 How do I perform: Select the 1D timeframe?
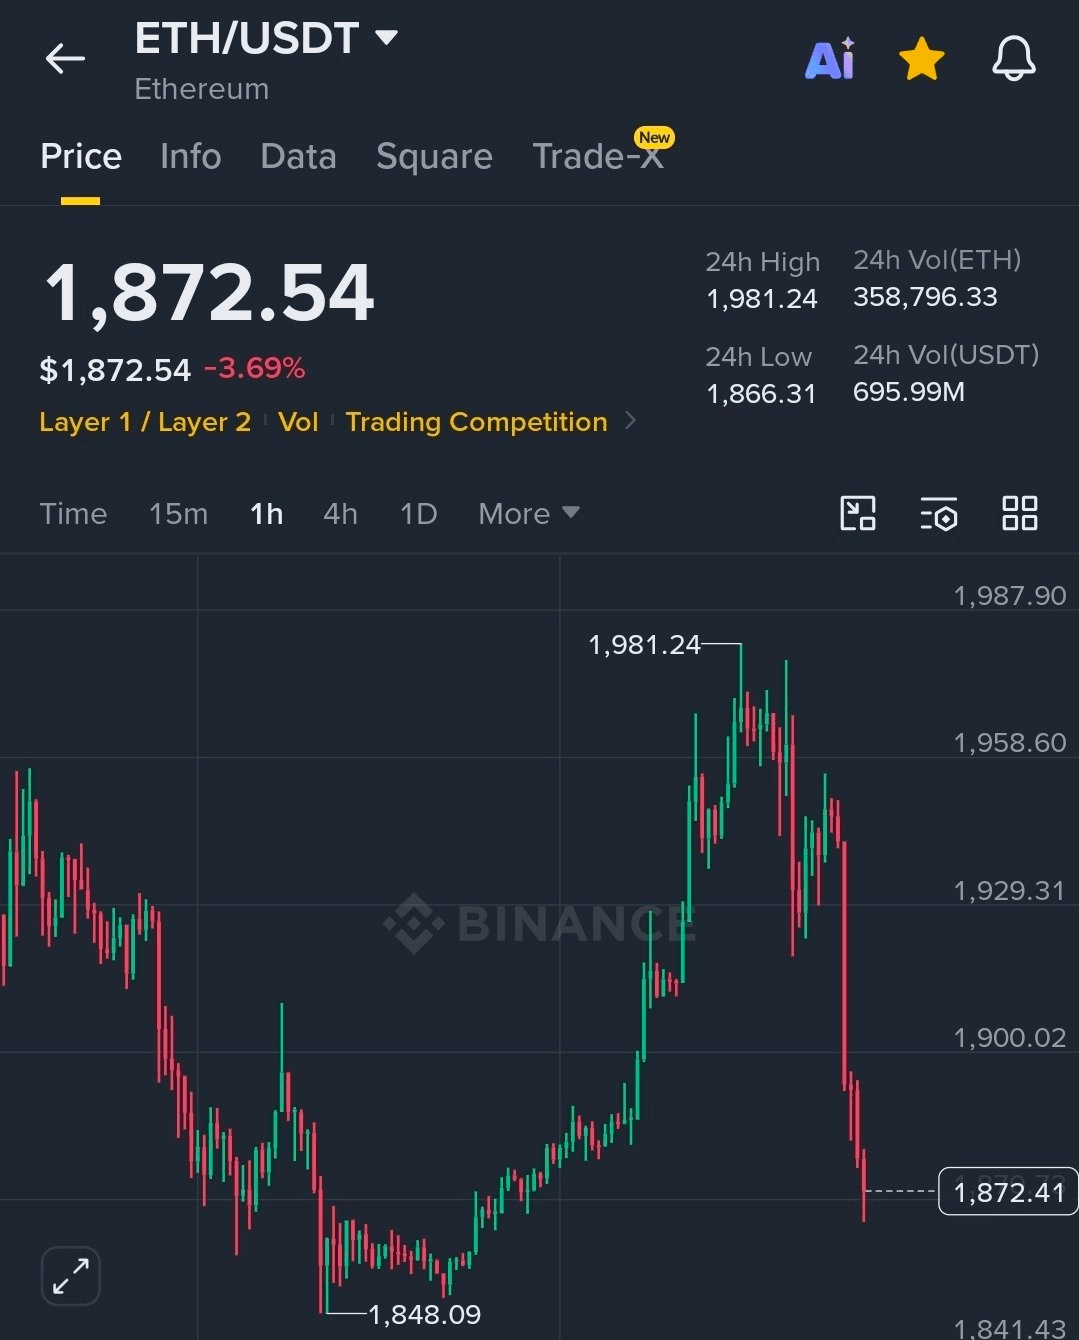[418, 514]
